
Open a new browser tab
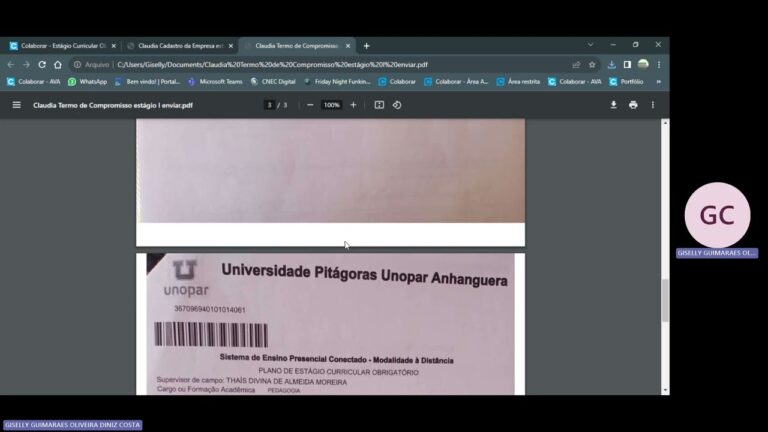pyautogui.click(x=366, y=46)
